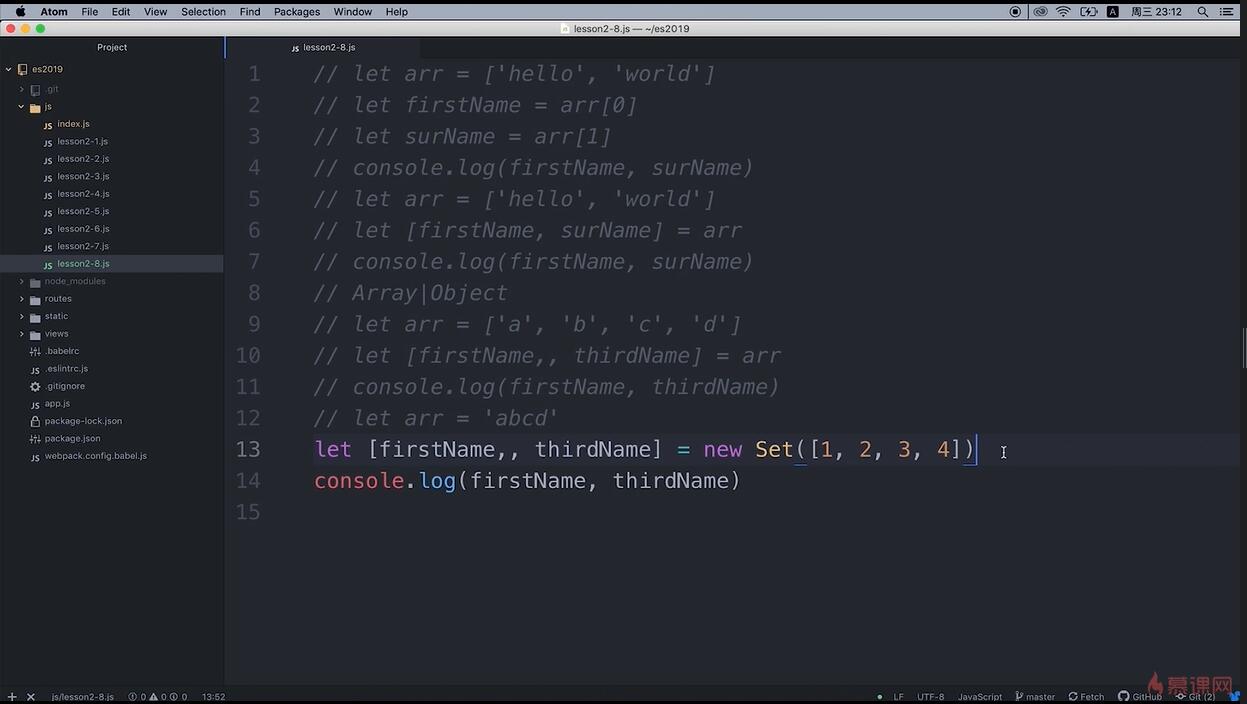Open index.js in the tree
This screenshot has width=1247, height=704.
pyautogui.click(x=73, y=124)
